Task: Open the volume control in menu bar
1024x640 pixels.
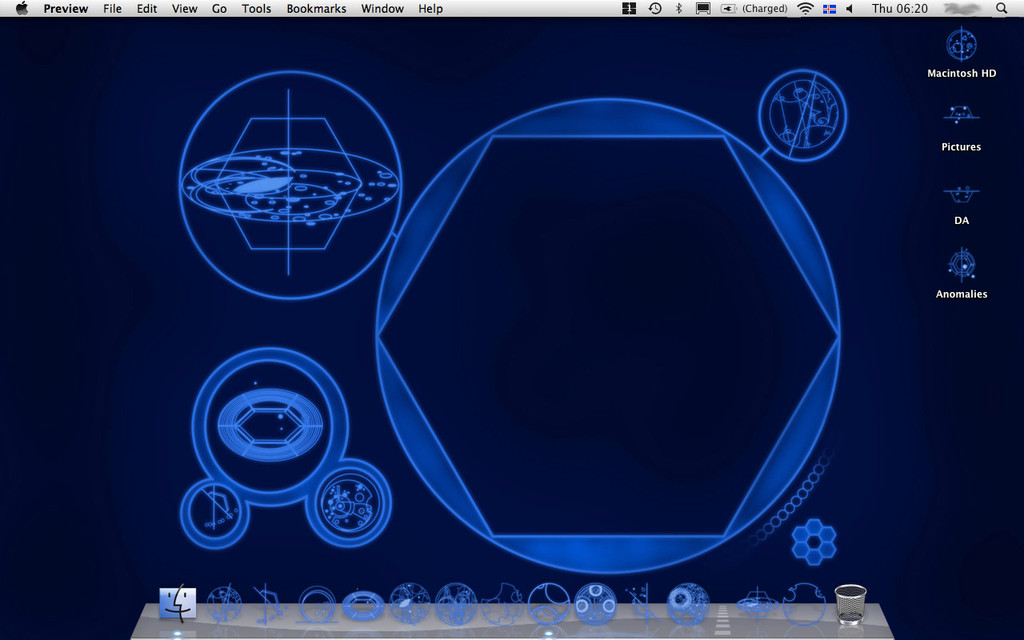Action: (850, 8)
